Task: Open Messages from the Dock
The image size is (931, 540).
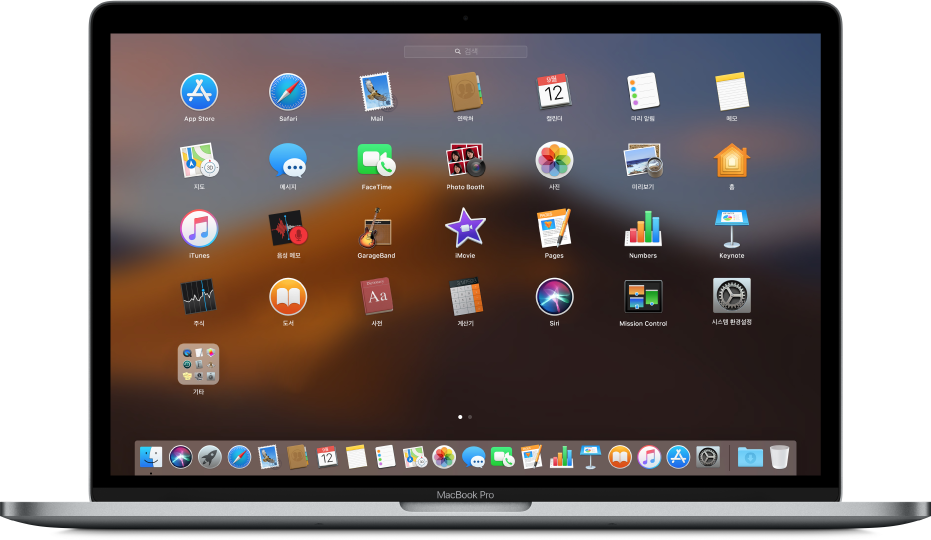Action: (473, 457)
